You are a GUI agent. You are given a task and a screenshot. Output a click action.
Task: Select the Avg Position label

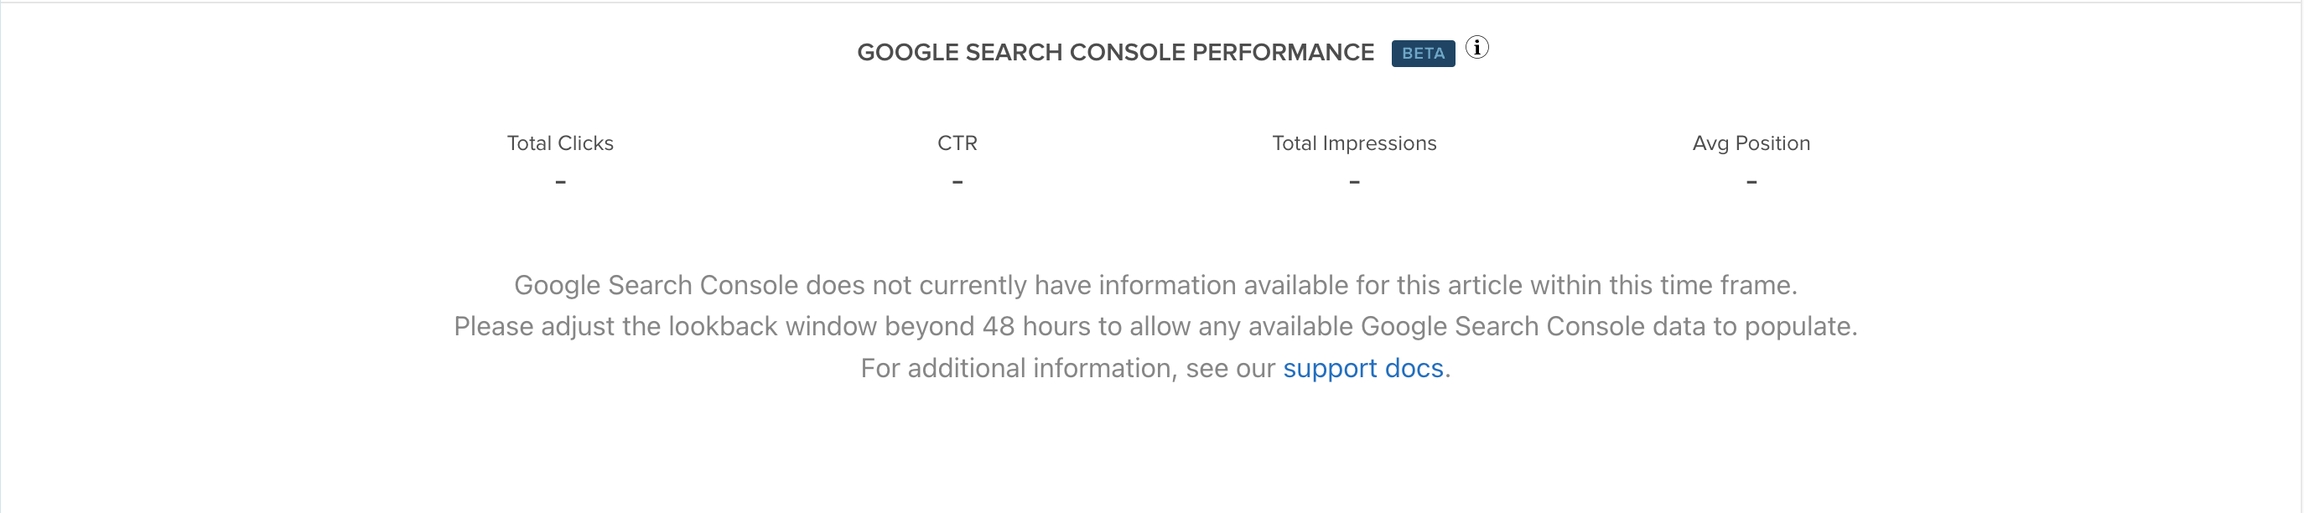pos(1751,143)
